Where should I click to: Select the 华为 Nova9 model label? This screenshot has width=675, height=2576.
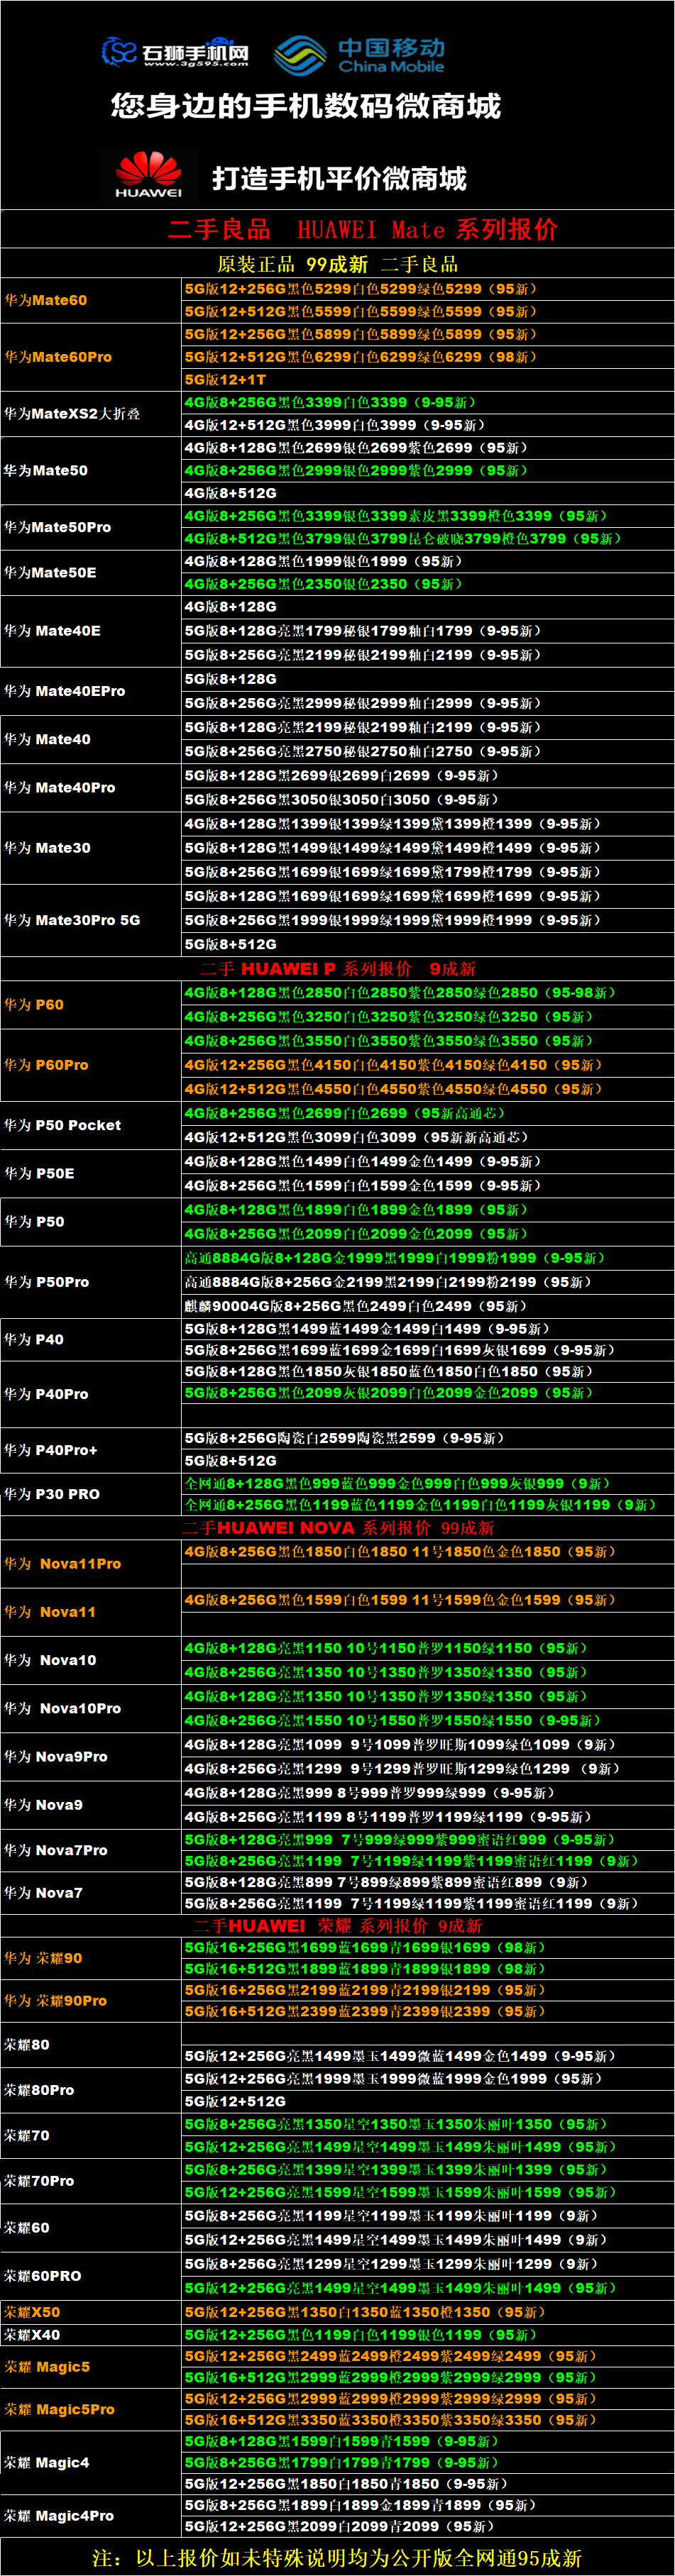click(43, 1805)
